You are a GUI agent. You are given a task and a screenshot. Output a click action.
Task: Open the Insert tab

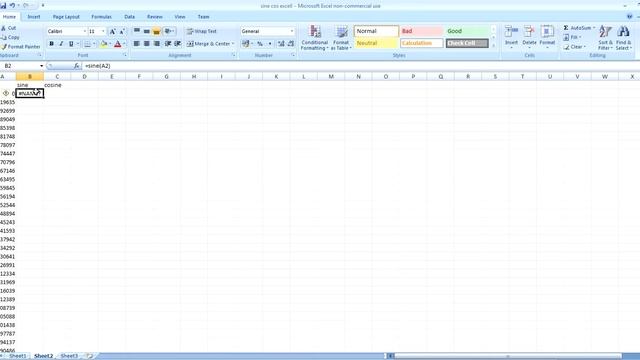click(x=34, y=17)
